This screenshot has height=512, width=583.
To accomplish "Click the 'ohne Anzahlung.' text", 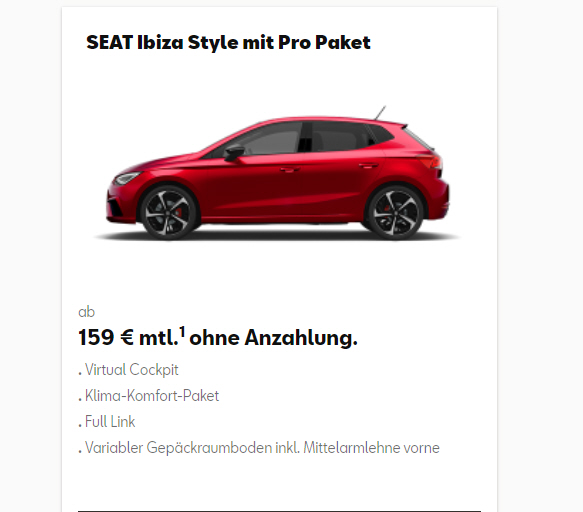I will click(x=273, y=338).
